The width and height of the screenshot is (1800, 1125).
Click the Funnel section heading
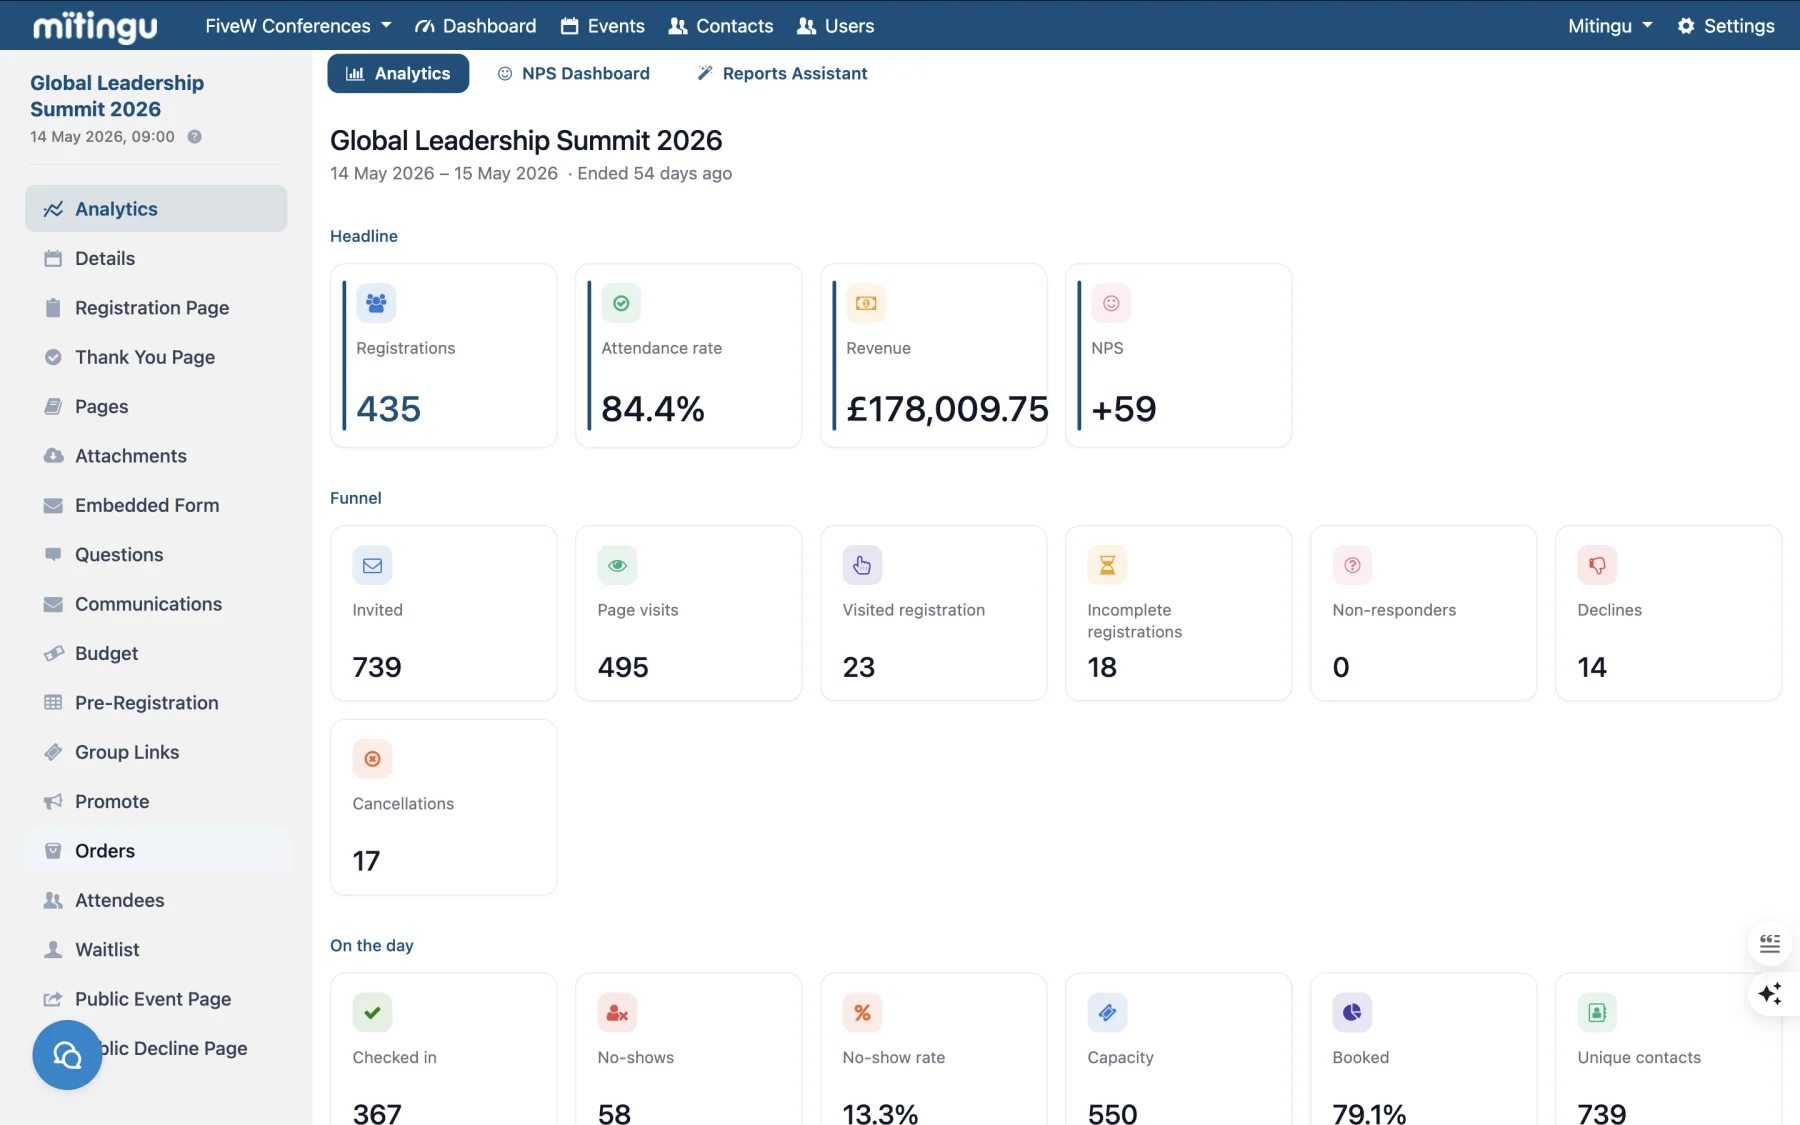pos(356,498)
